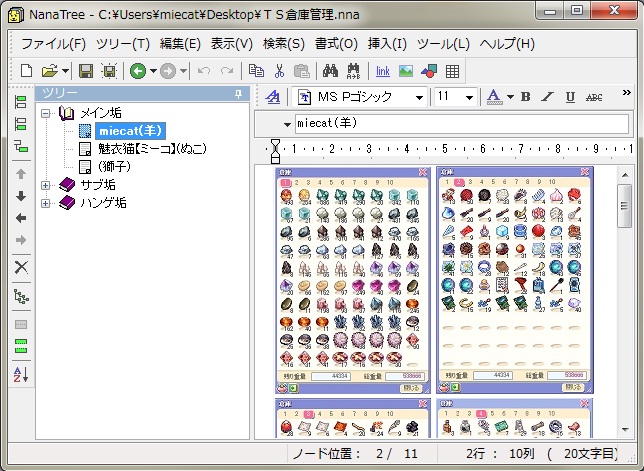Click the first-line indent marker on ruler
Screen dimensions: 644x471
point(275,143)
